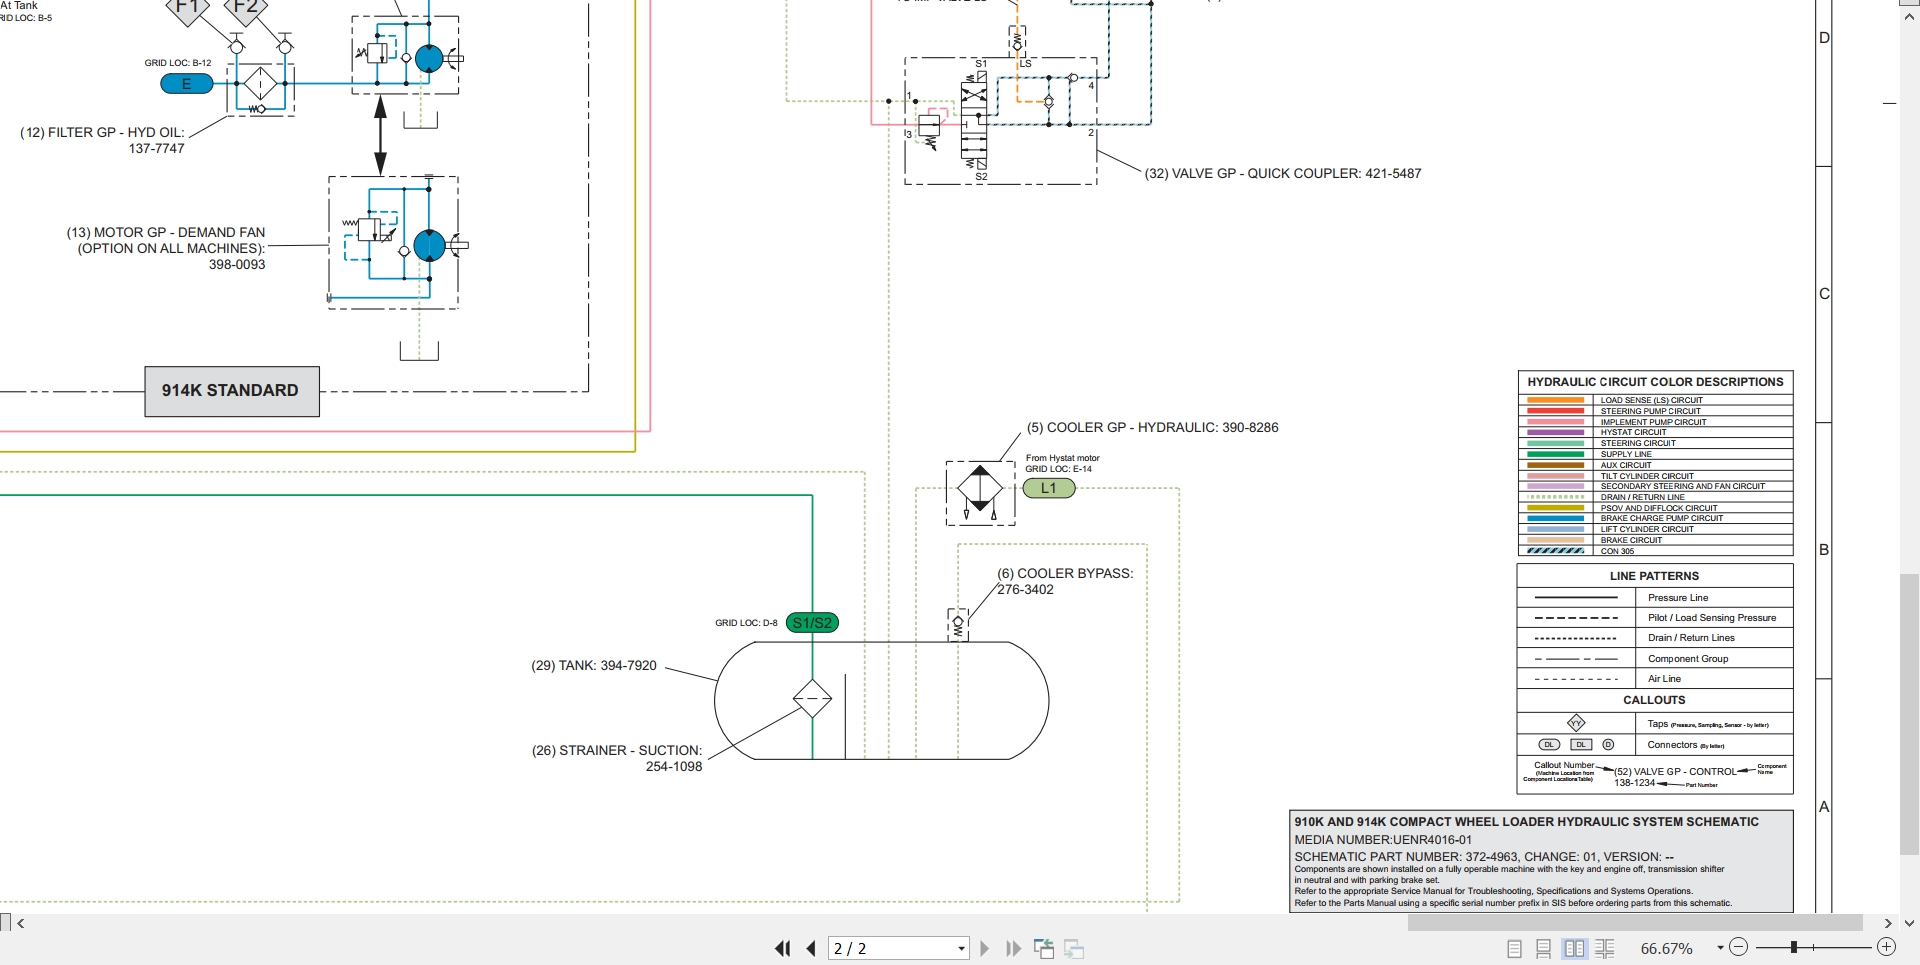Screen dimensions: 1920x965
Task: Click the F2 tap callout diamond
Action: pos(246,8)
